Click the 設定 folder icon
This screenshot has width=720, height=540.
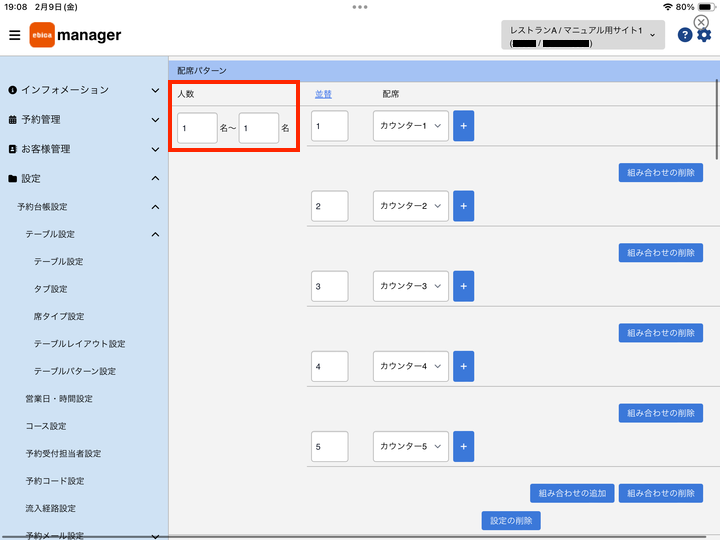[x=12, y=179]
